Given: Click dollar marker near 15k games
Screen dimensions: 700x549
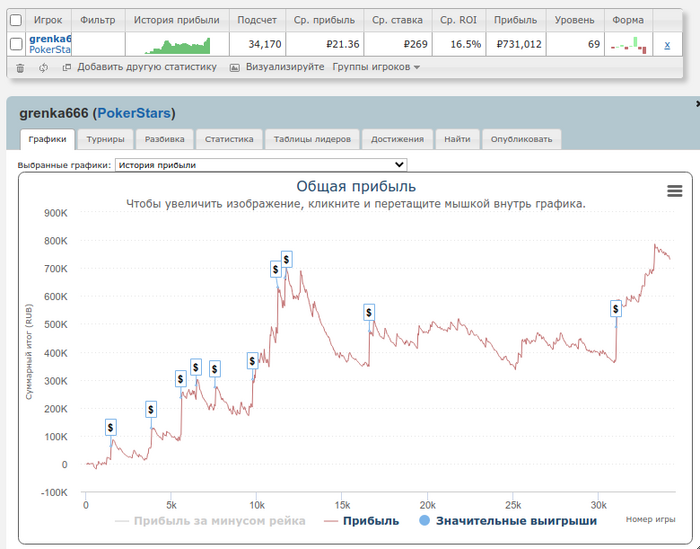Looking at the screenshot, I should pos(369,312).
